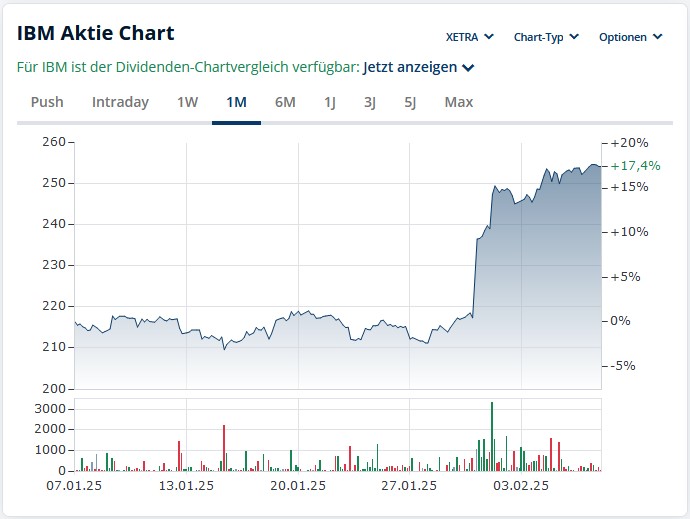The height and width of the screenshot is (519, 690).
Task: Open the Max time range tab
Action: point(459,102)
